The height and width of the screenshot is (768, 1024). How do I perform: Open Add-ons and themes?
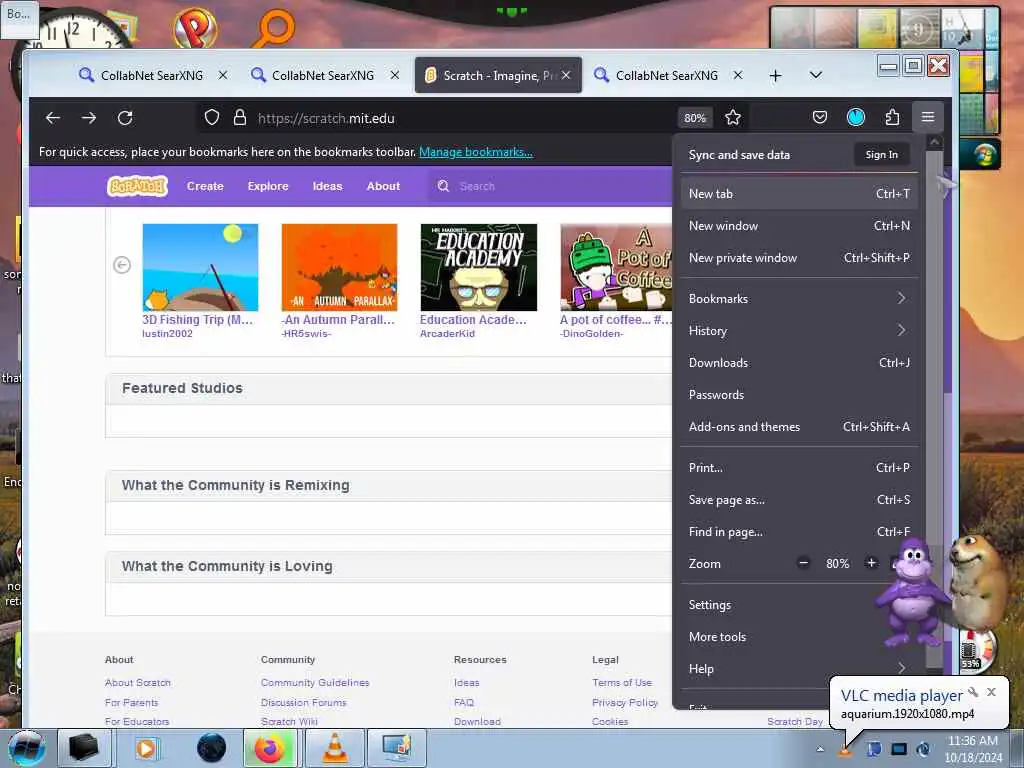coord(799,426)
